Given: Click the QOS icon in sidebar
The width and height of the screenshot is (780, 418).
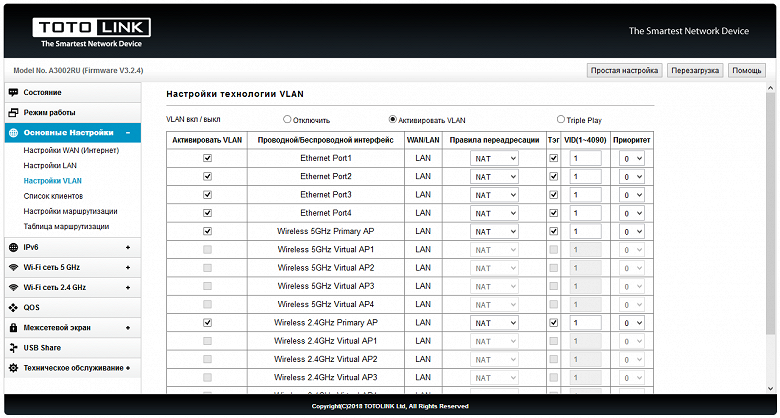Looking at the screenshot, I should (x=13, y=308).
